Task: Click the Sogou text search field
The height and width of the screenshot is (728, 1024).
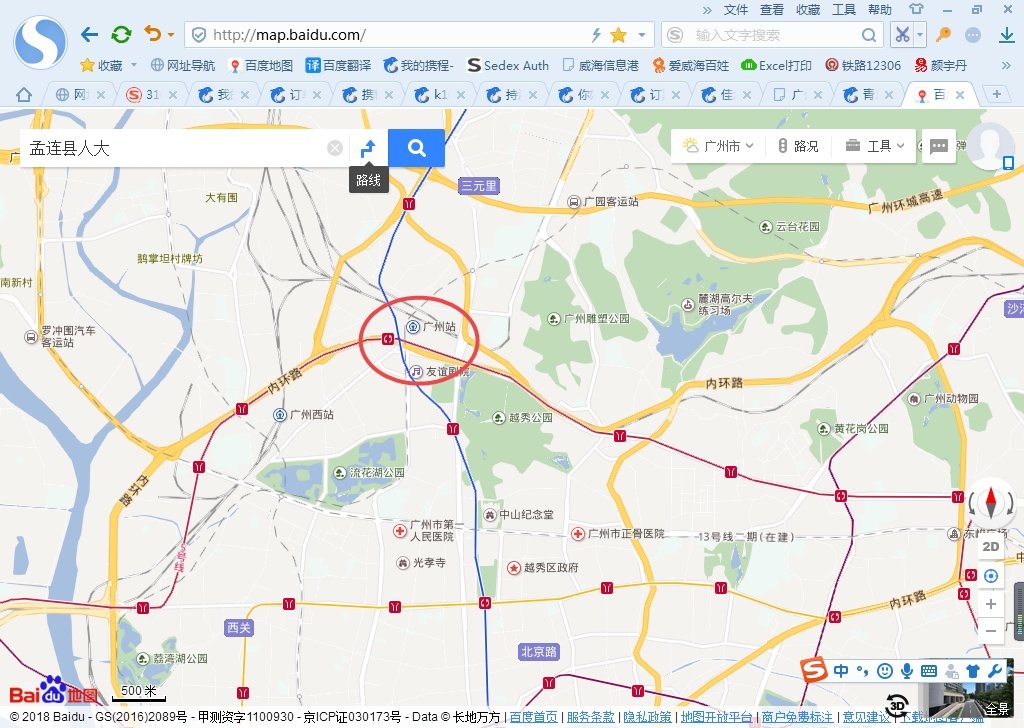Action: click(774, 35)
